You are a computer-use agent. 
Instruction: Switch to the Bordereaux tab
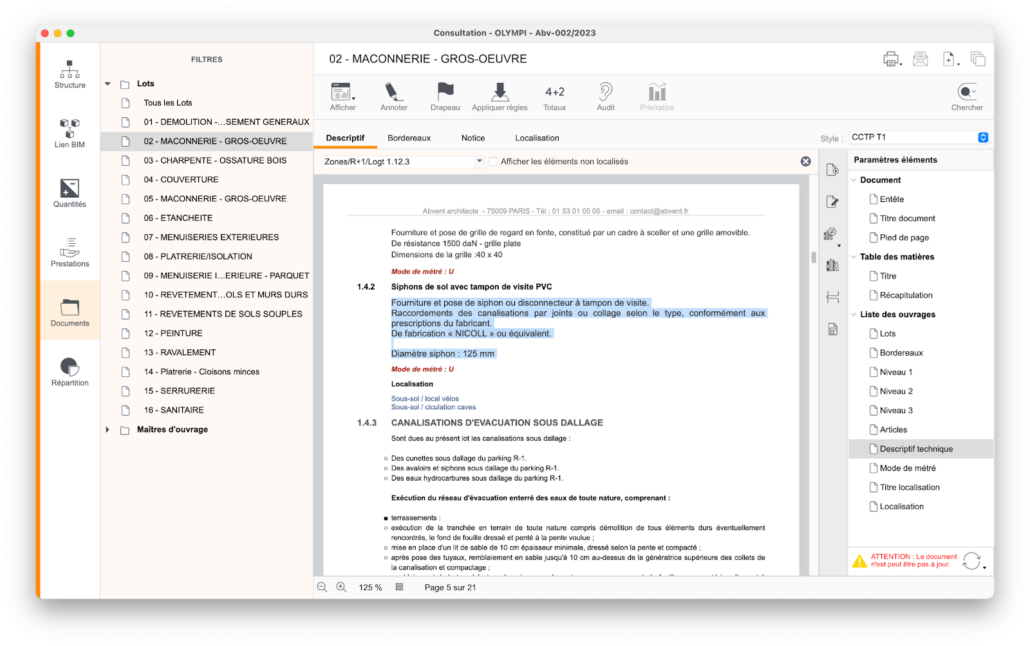click(x=409, y=138)
